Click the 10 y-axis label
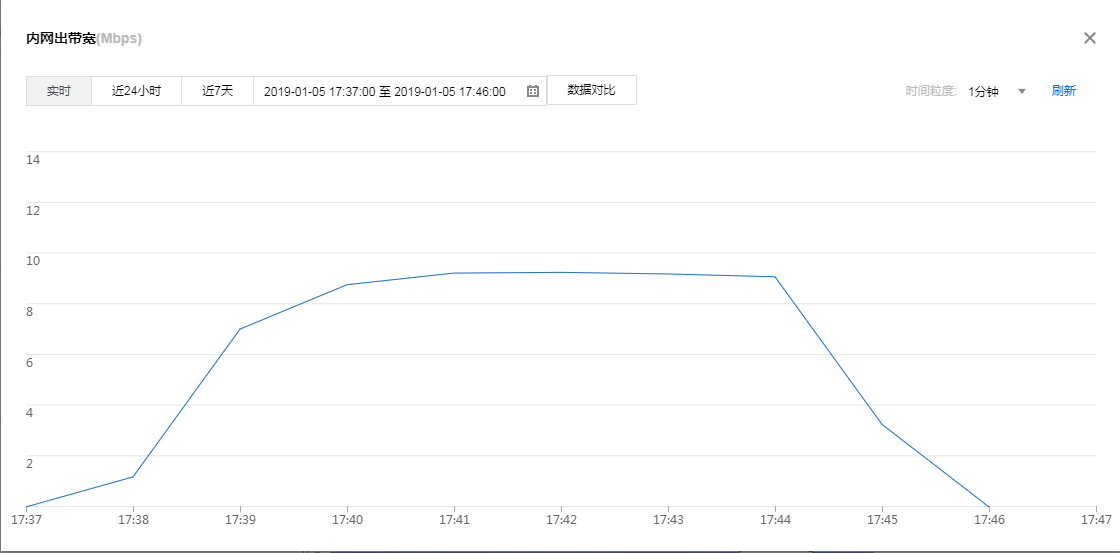 pos(32,260)
